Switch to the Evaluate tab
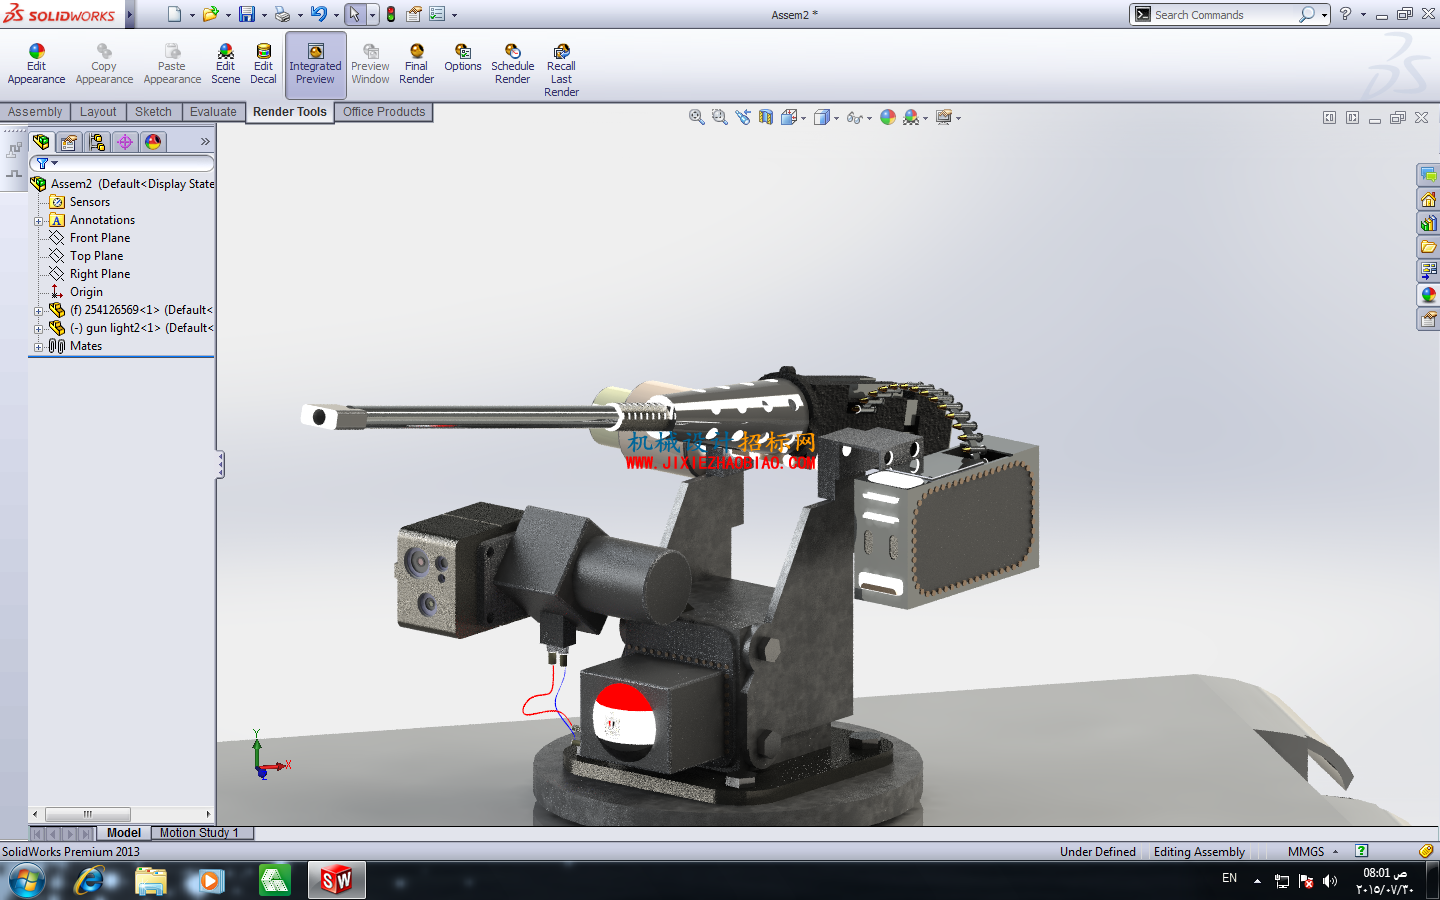Image resolution: width=1440 pixels, height=900 pixels. (213, 112)
